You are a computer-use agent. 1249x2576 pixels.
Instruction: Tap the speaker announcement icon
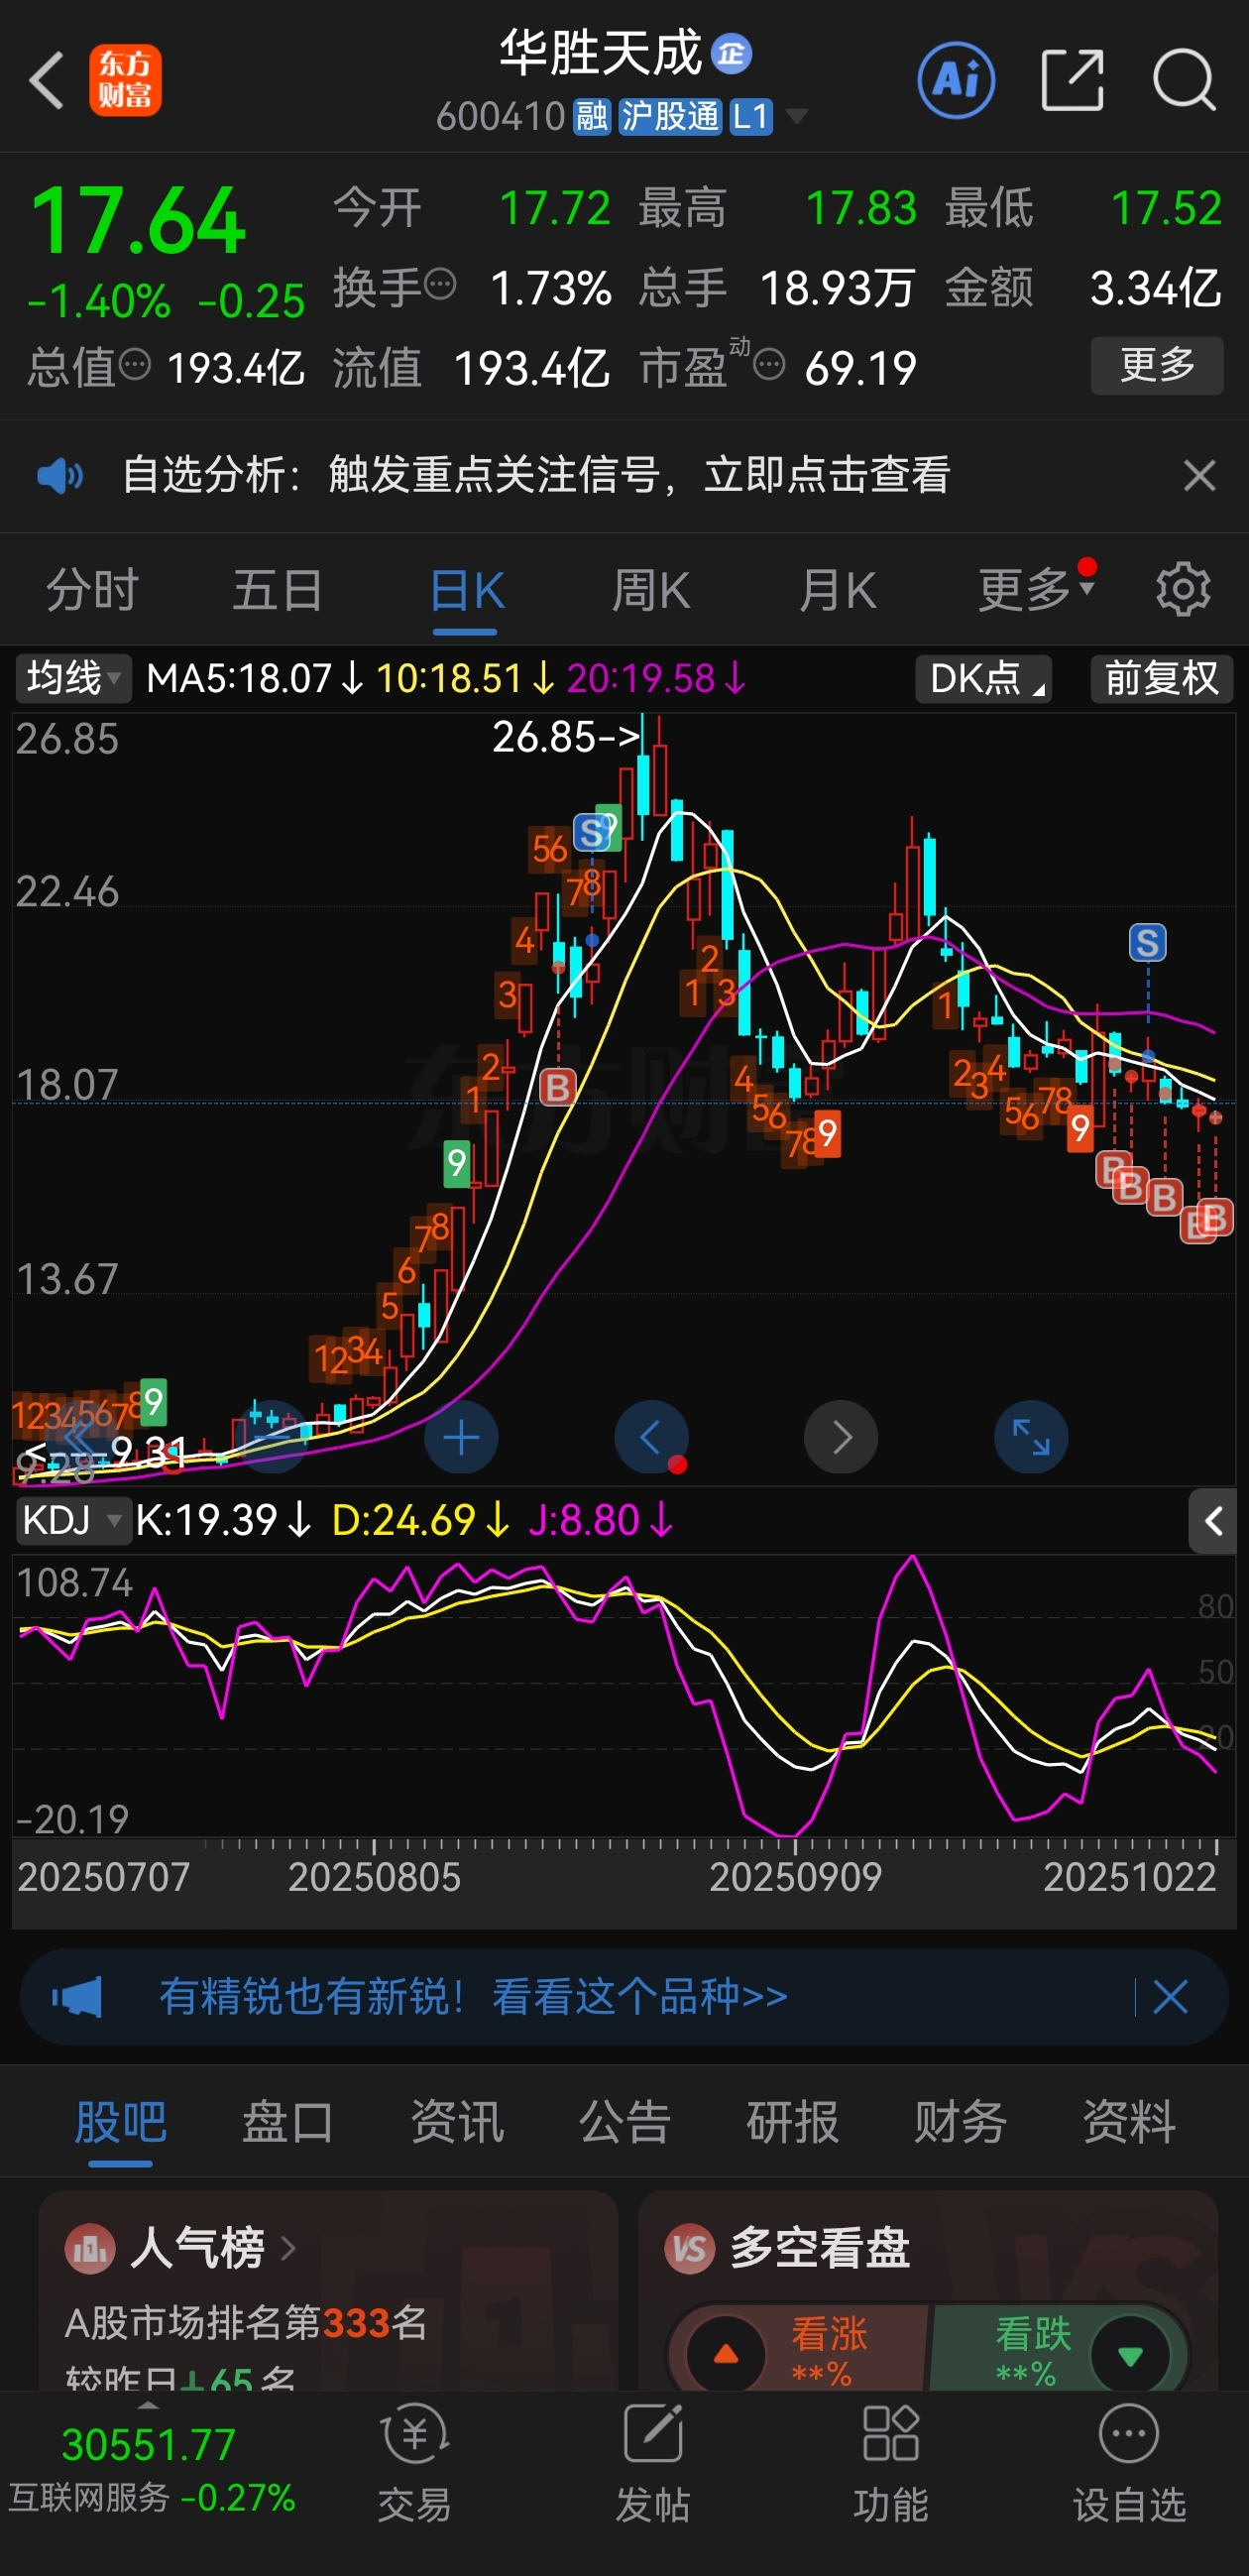60,475
